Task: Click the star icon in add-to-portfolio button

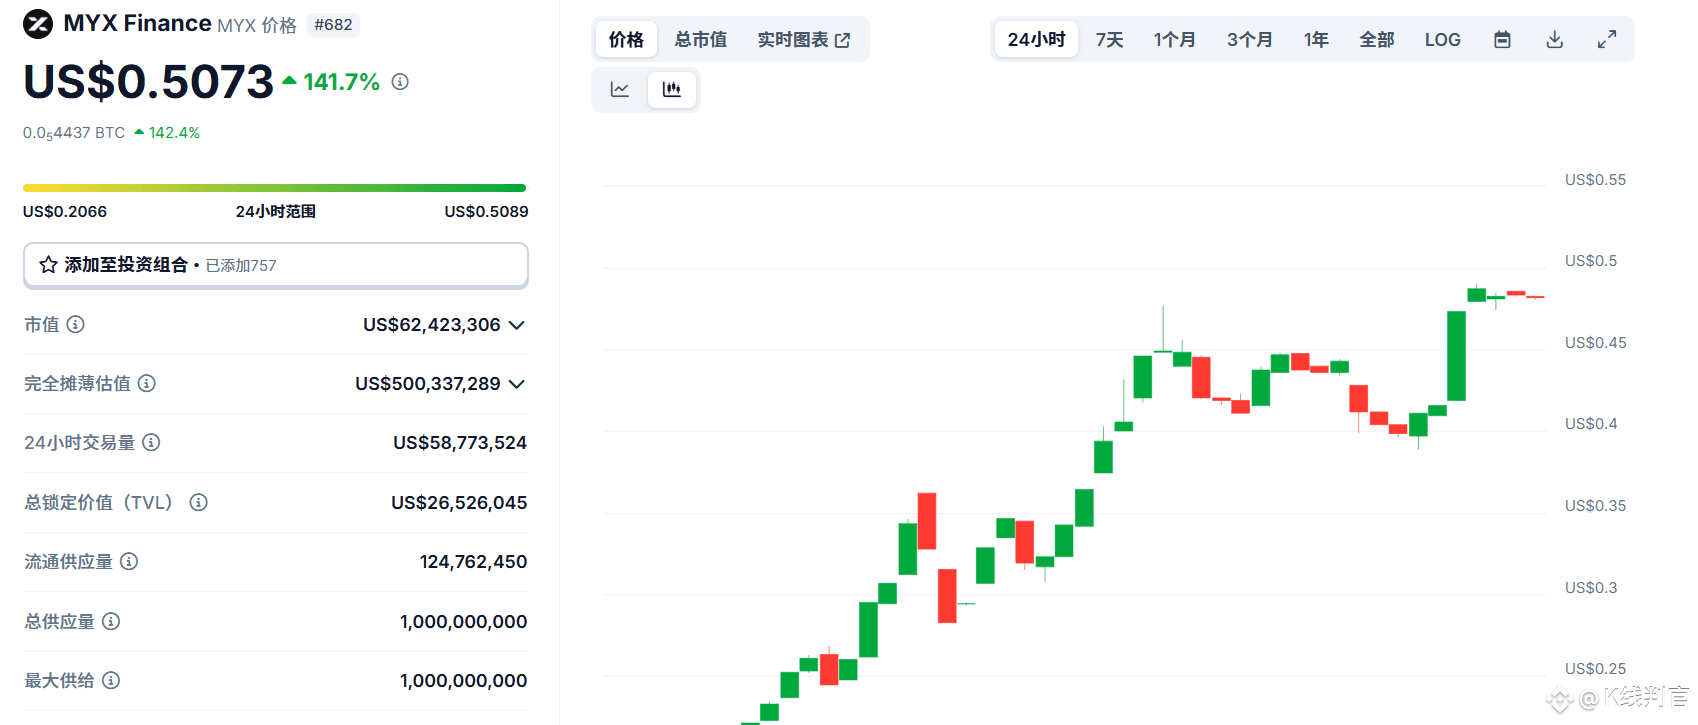Action: click(48, 265)
